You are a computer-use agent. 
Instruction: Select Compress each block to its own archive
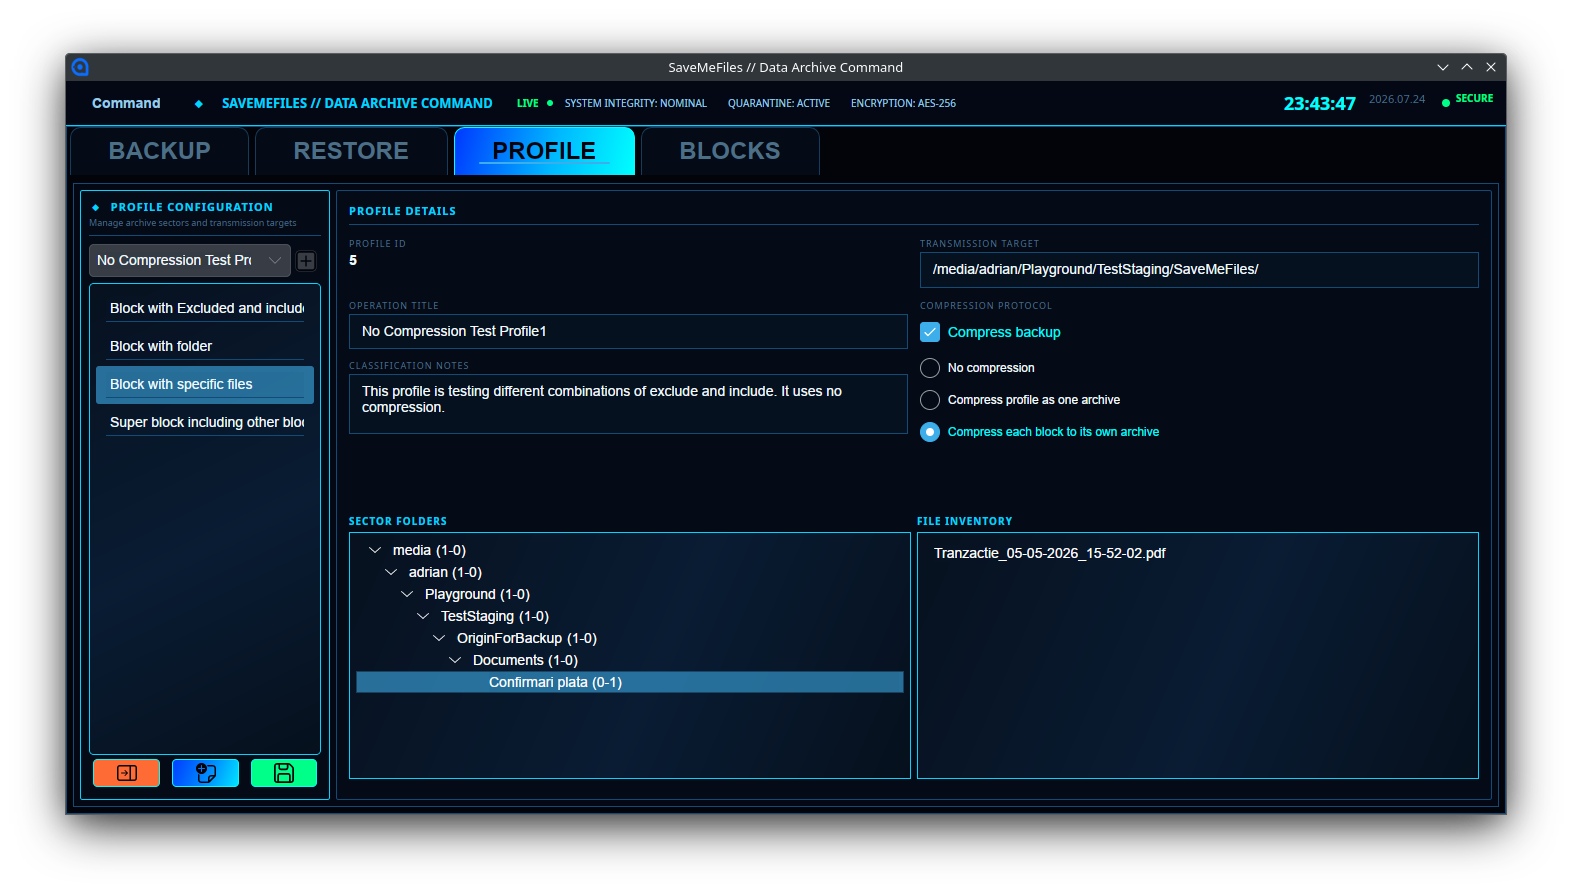point(930,432)
